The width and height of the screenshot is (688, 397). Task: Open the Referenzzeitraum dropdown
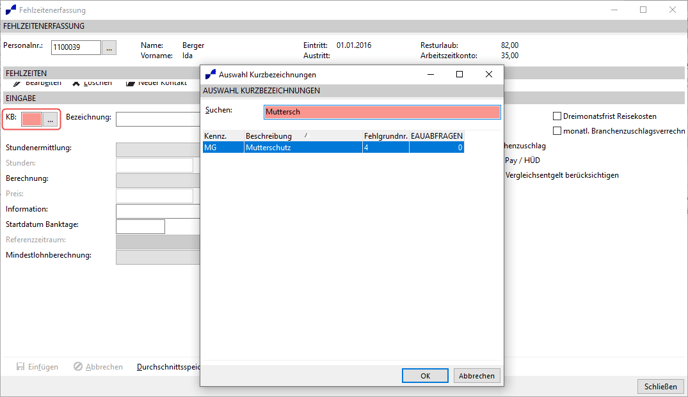click(158, 242)
